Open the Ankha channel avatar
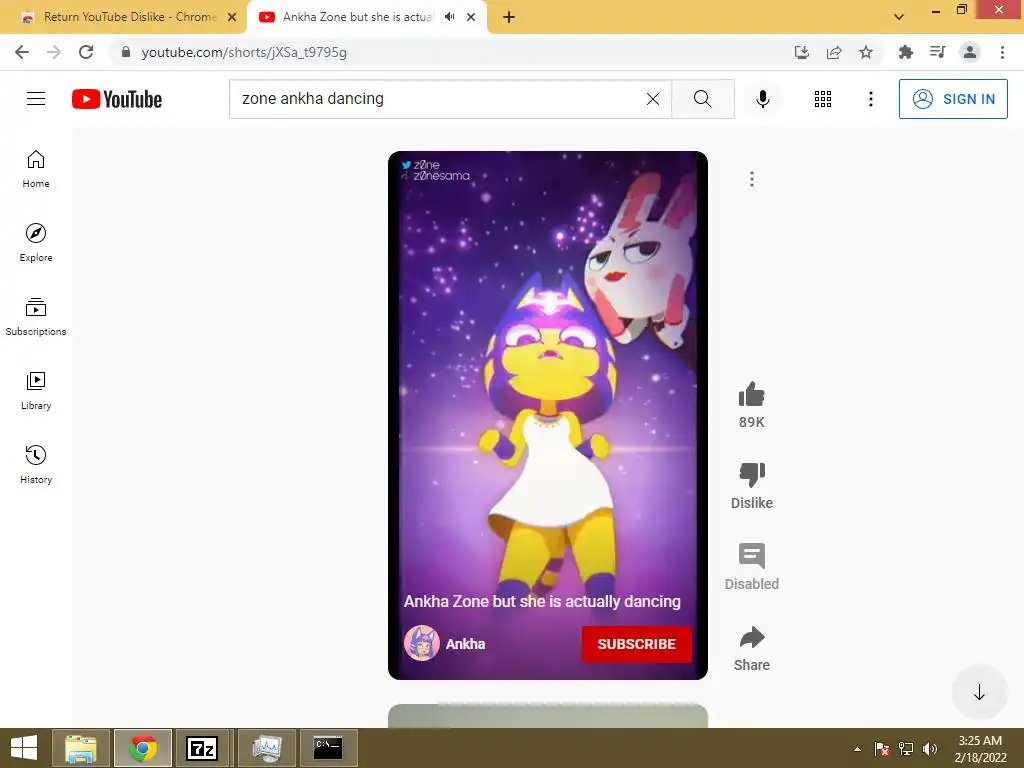 (421, 644)
